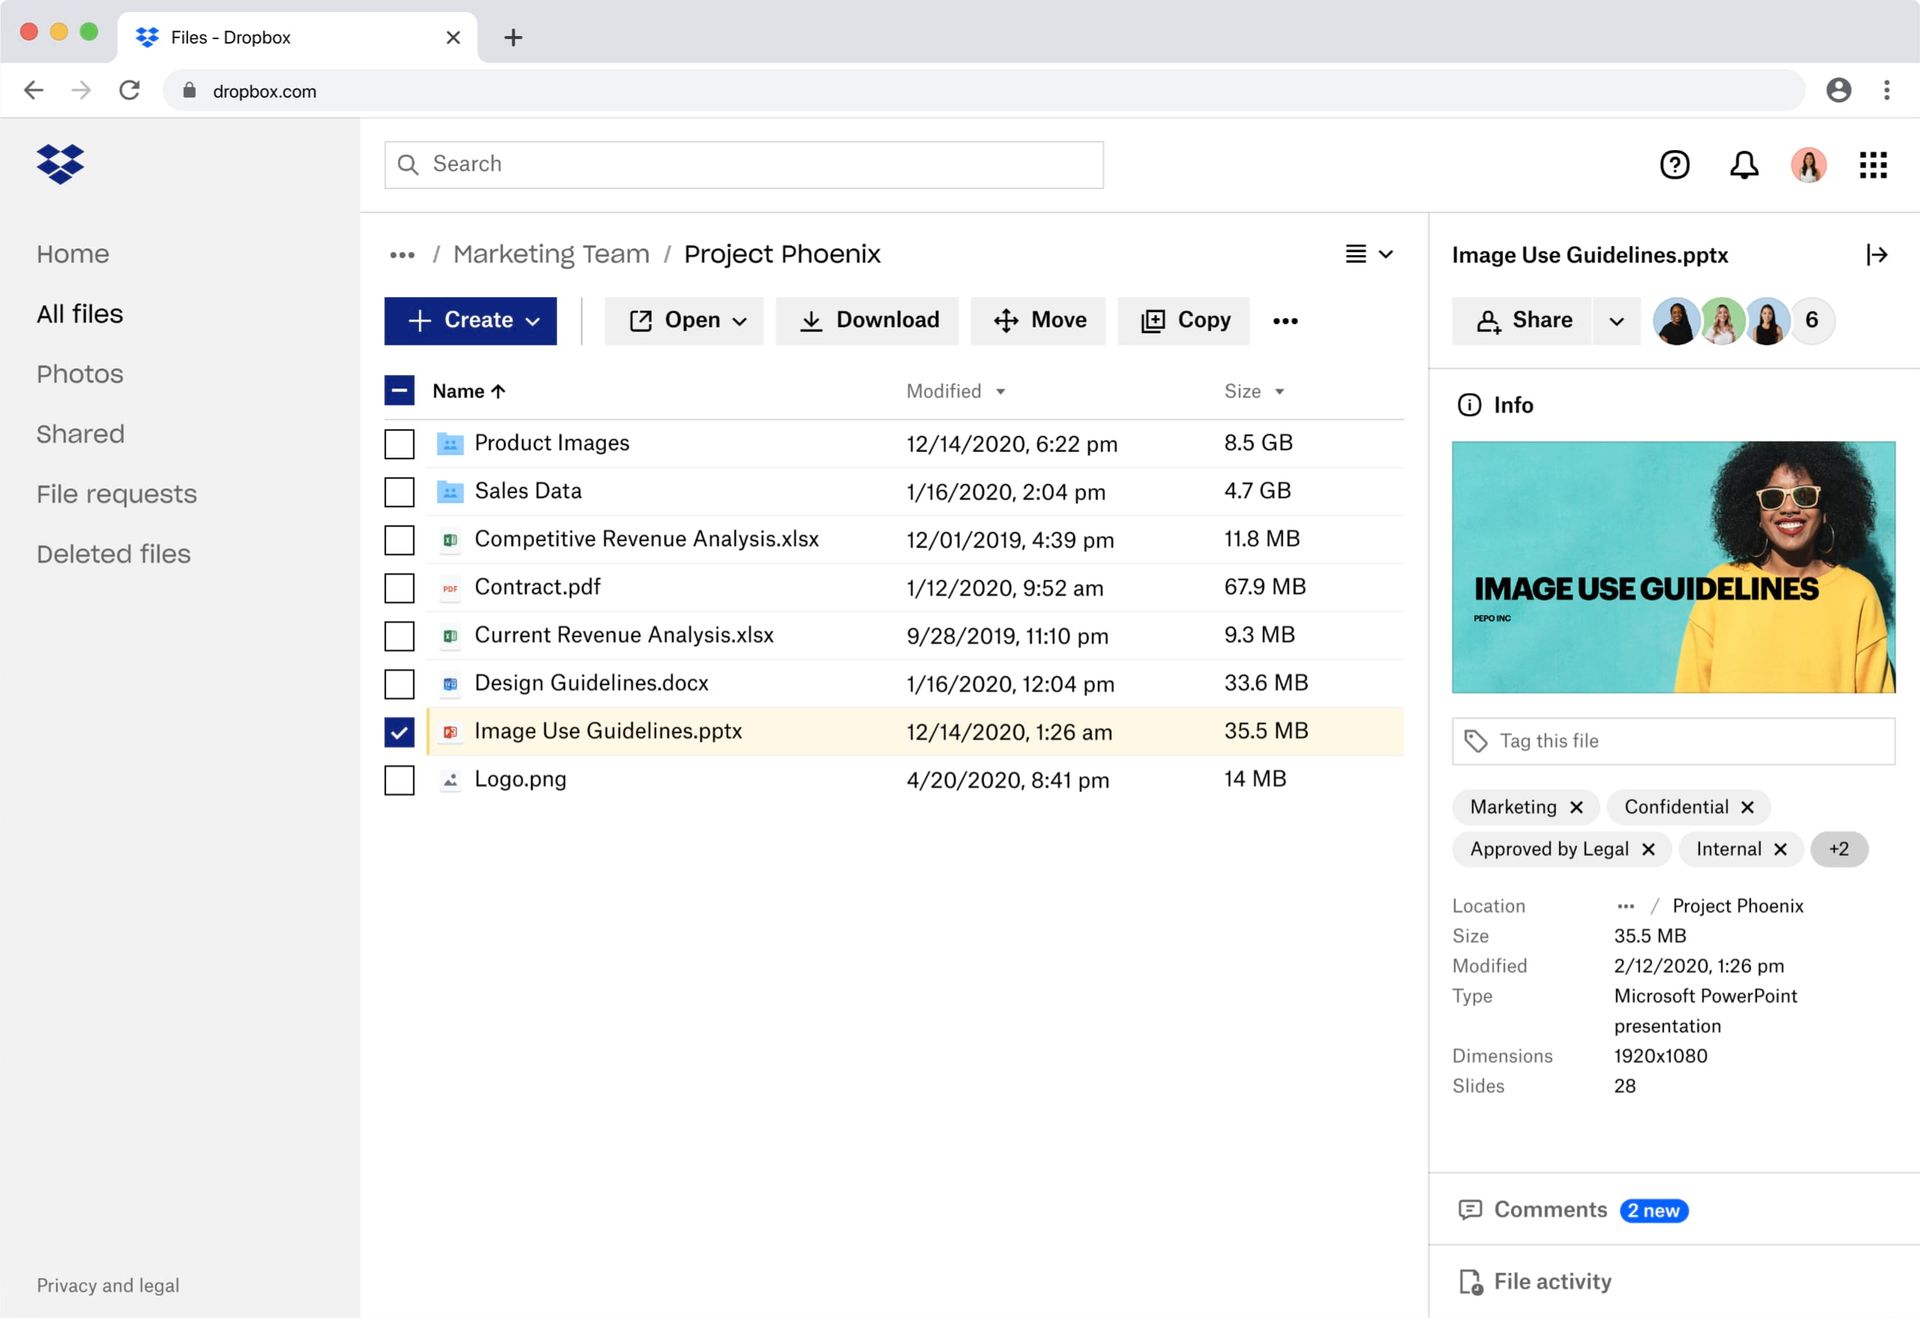The width and height of the screenshot is (1920, 1318).
Task: Open the Deleted files section
Action: click(113, 553)
